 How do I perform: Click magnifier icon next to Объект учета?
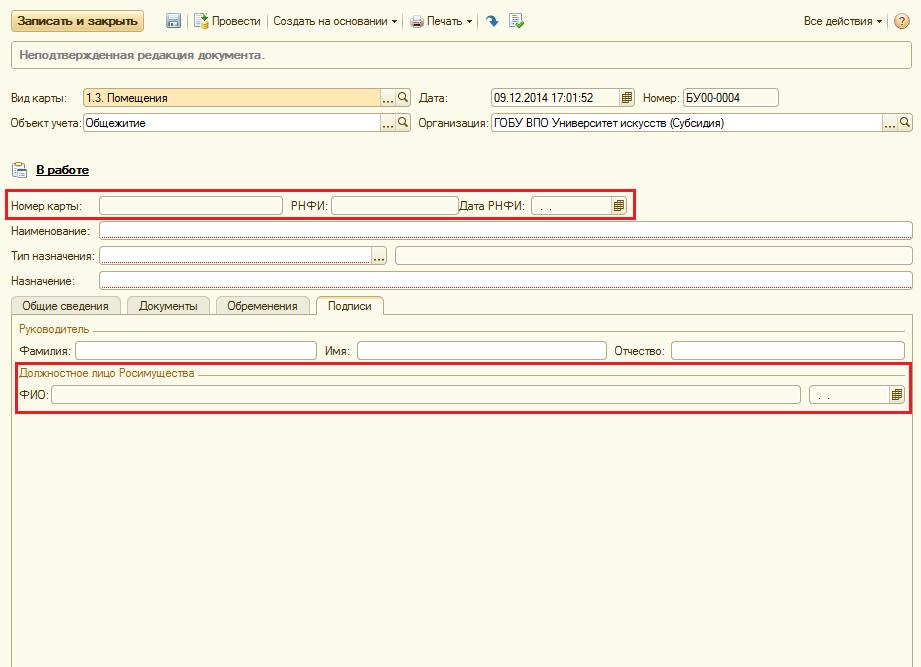pyautogui.click(x=403, y=123)
